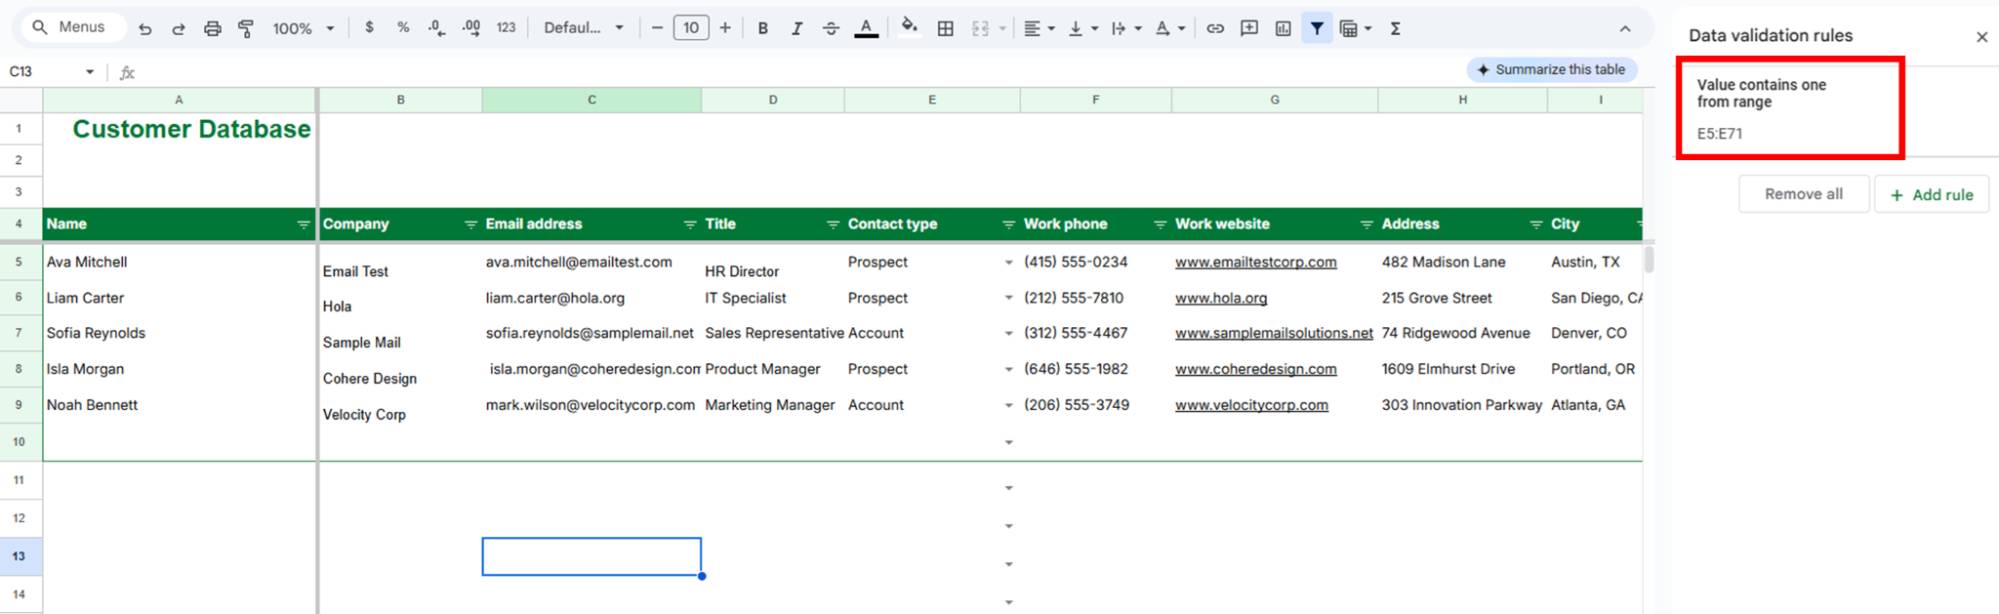Toggle strikethrough formatting
The image size is (1999, 614).
point(831,28)
